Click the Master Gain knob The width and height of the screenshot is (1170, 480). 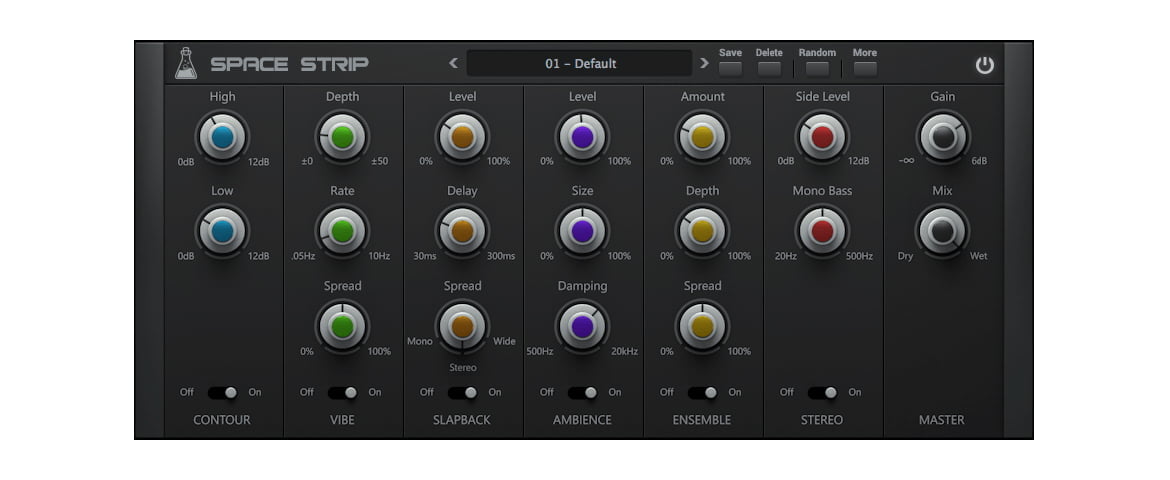click(943, 137)
